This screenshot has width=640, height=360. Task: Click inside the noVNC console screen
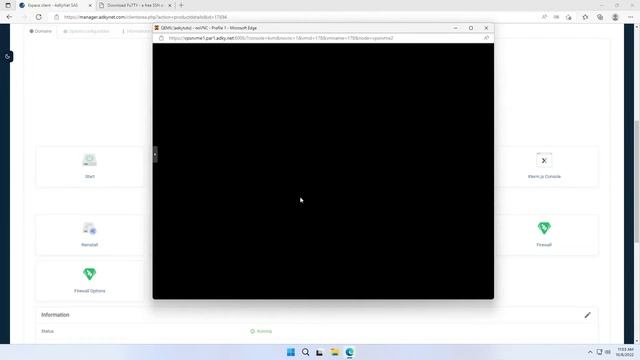(x=323, y=171)
